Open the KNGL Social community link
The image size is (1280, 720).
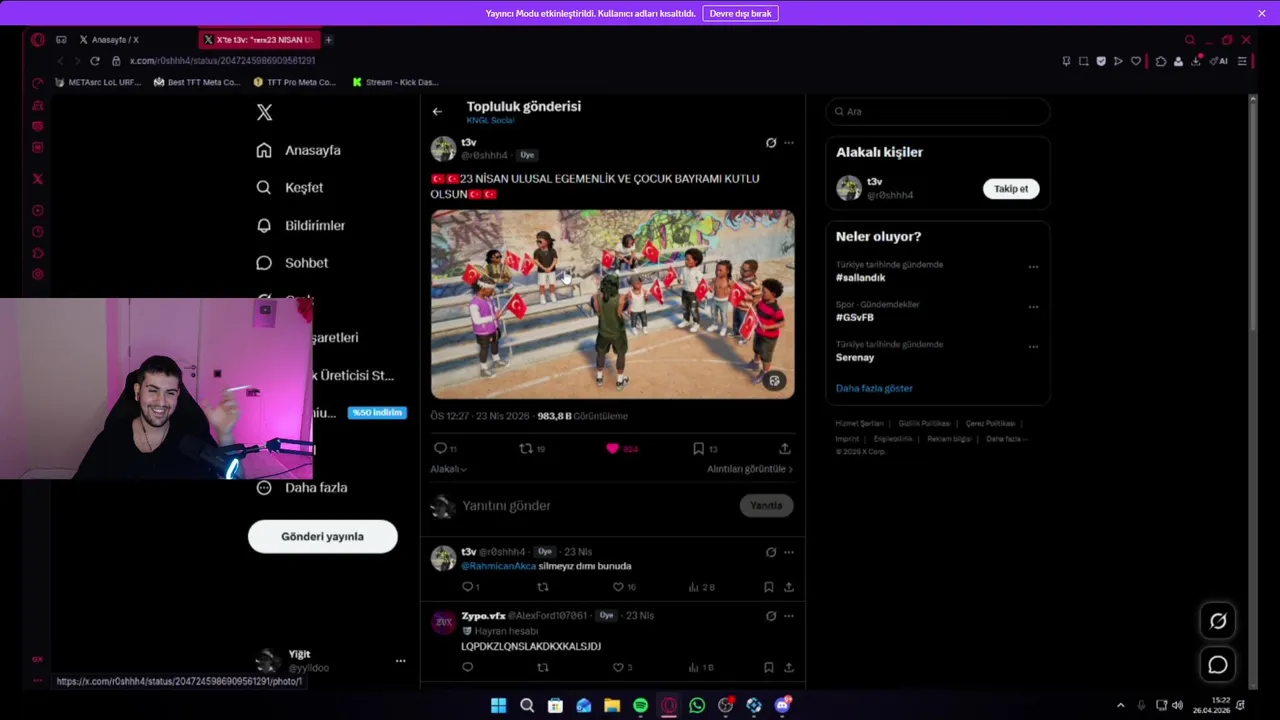coord(490,120)
